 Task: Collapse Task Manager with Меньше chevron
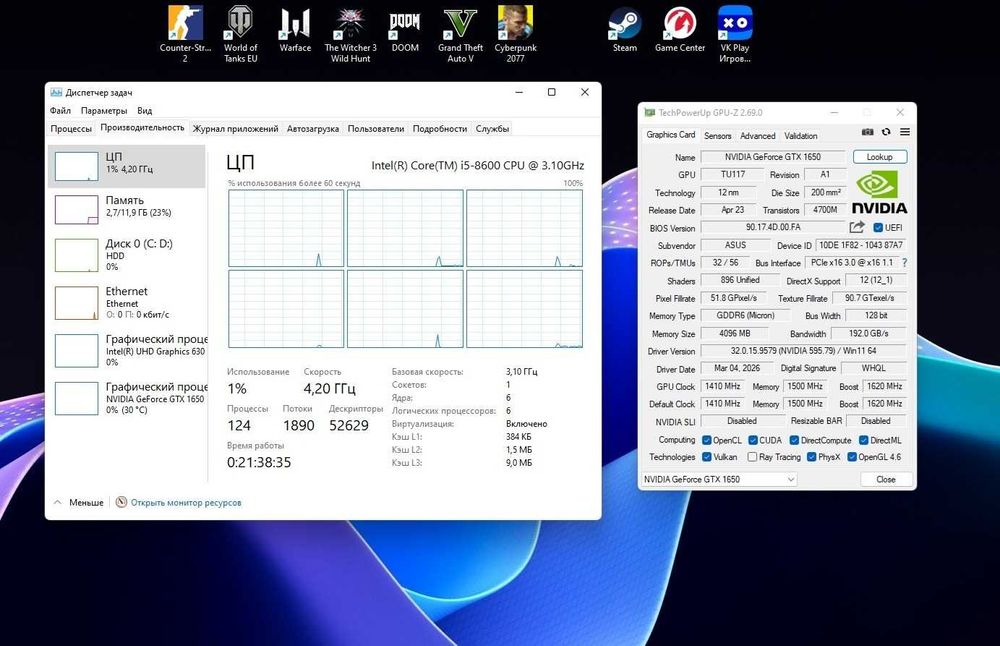pos(57,502)
